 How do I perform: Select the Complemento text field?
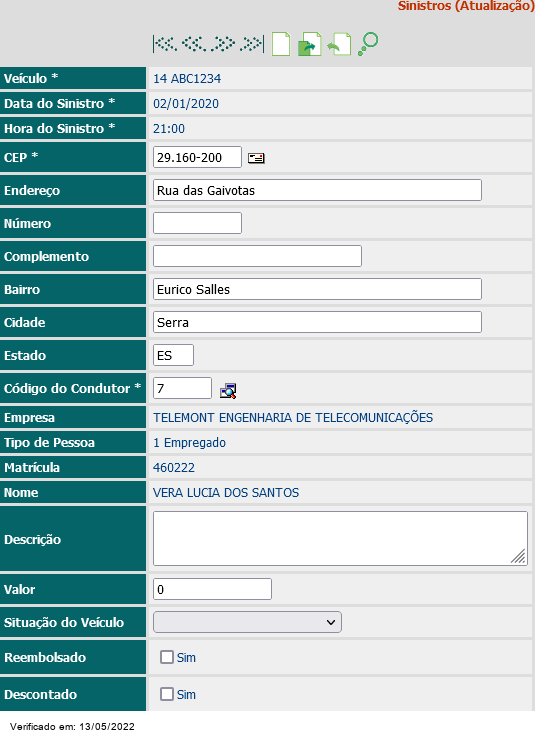tap(258, 256)
